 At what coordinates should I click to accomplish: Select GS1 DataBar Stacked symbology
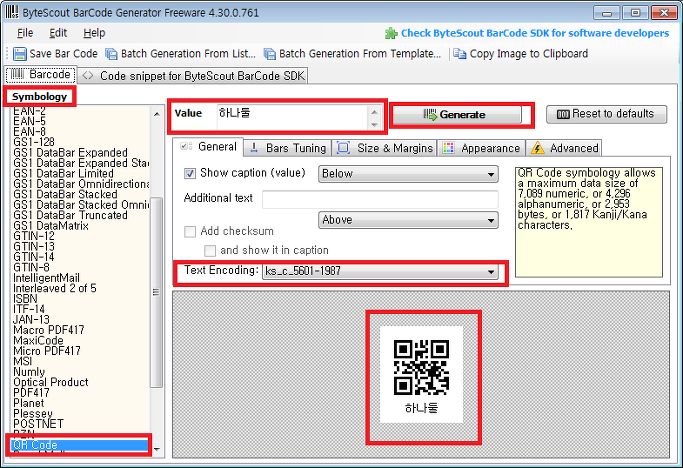pos(65,194)
